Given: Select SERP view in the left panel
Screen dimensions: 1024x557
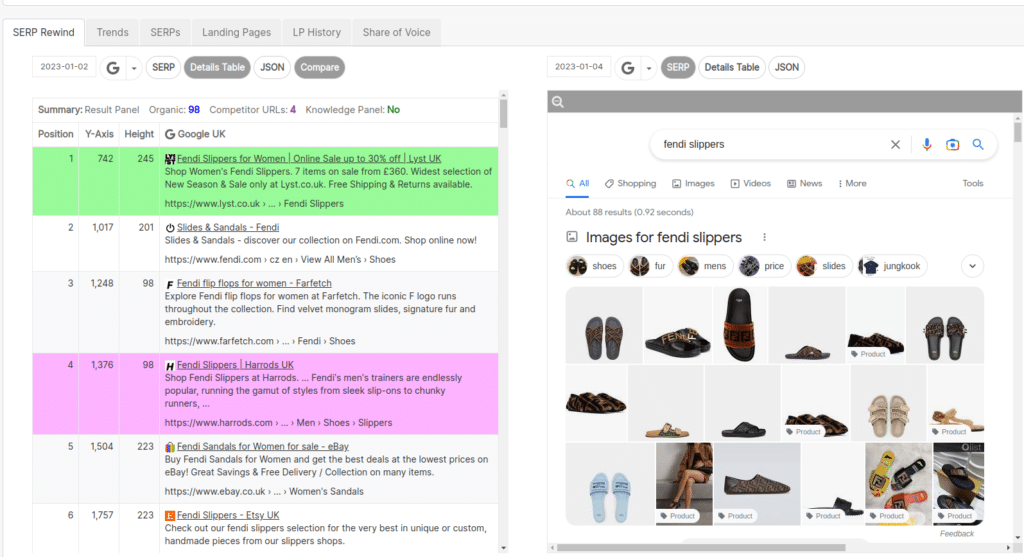Looking at the screenshot, I should pyautogui.click(x=163, y=67).
